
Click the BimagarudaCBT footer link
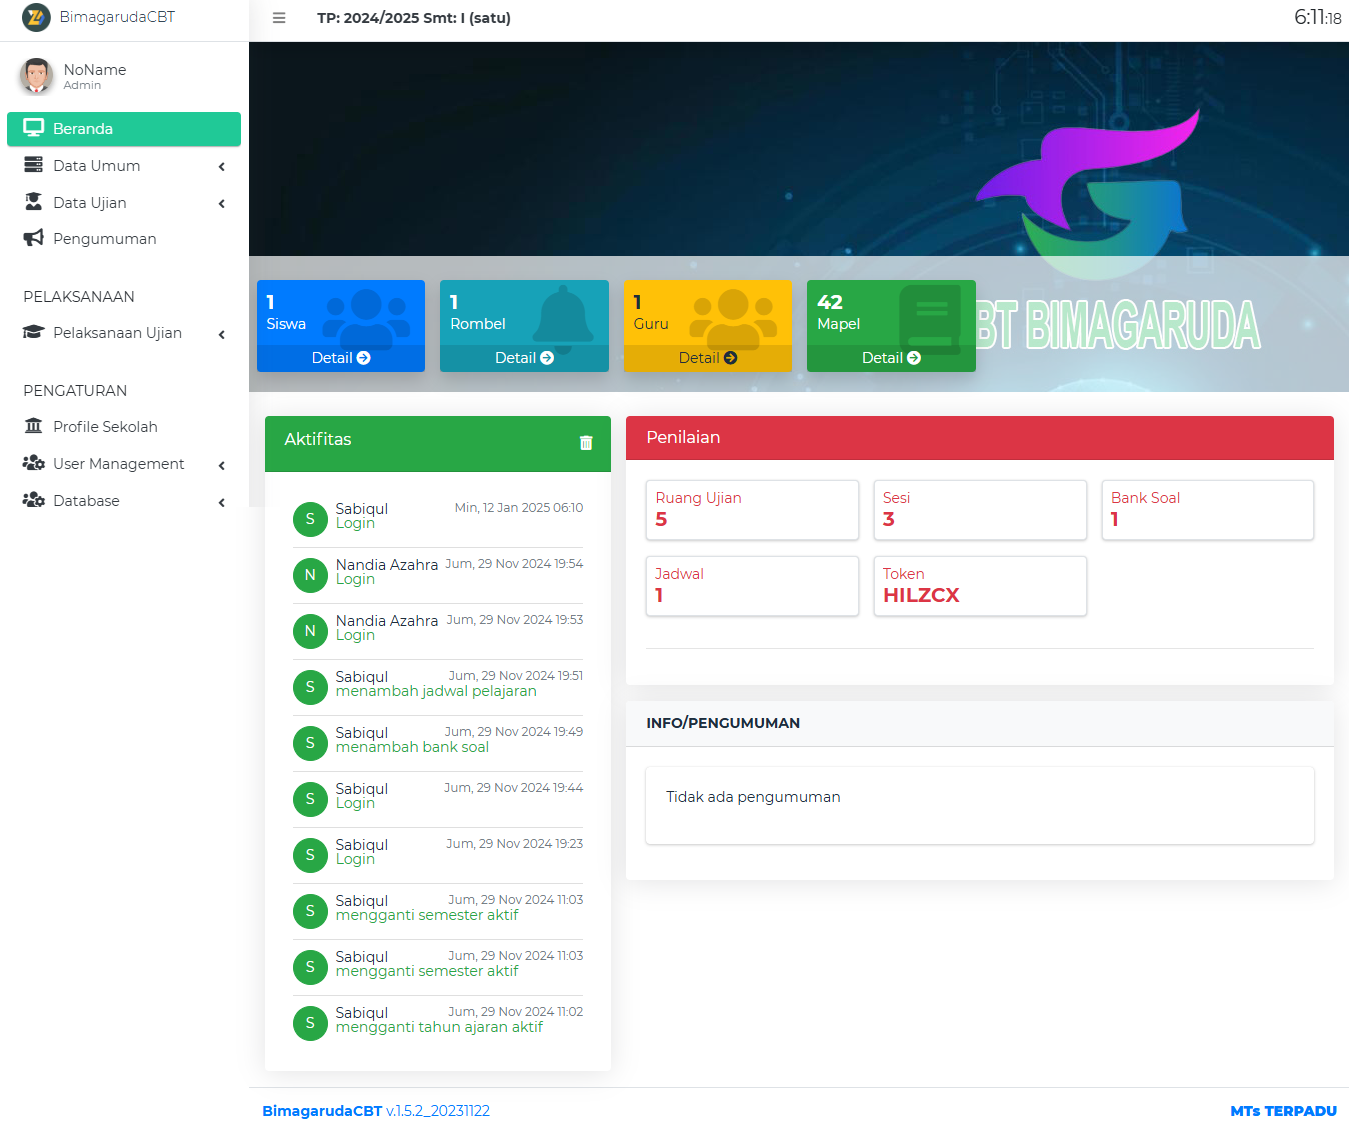(x=322, y=1111)
